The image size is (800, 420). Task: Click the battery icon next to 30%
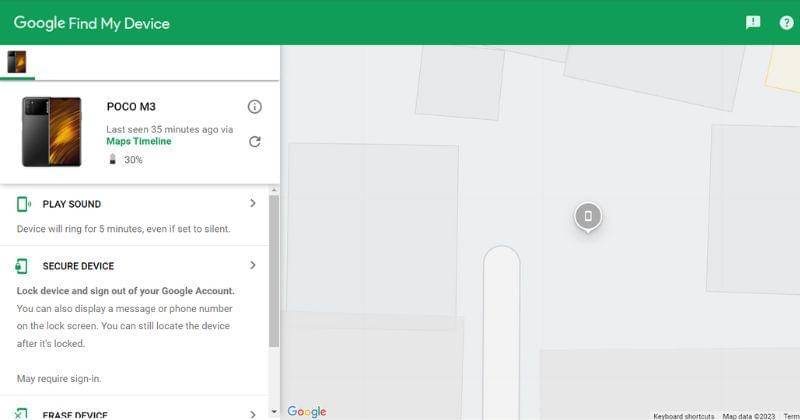[113, 160]
